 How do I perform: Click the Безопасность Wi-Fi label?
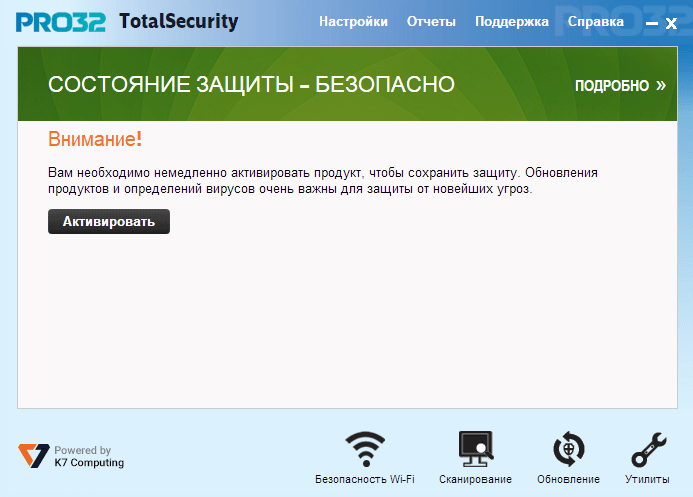point(365,479)
